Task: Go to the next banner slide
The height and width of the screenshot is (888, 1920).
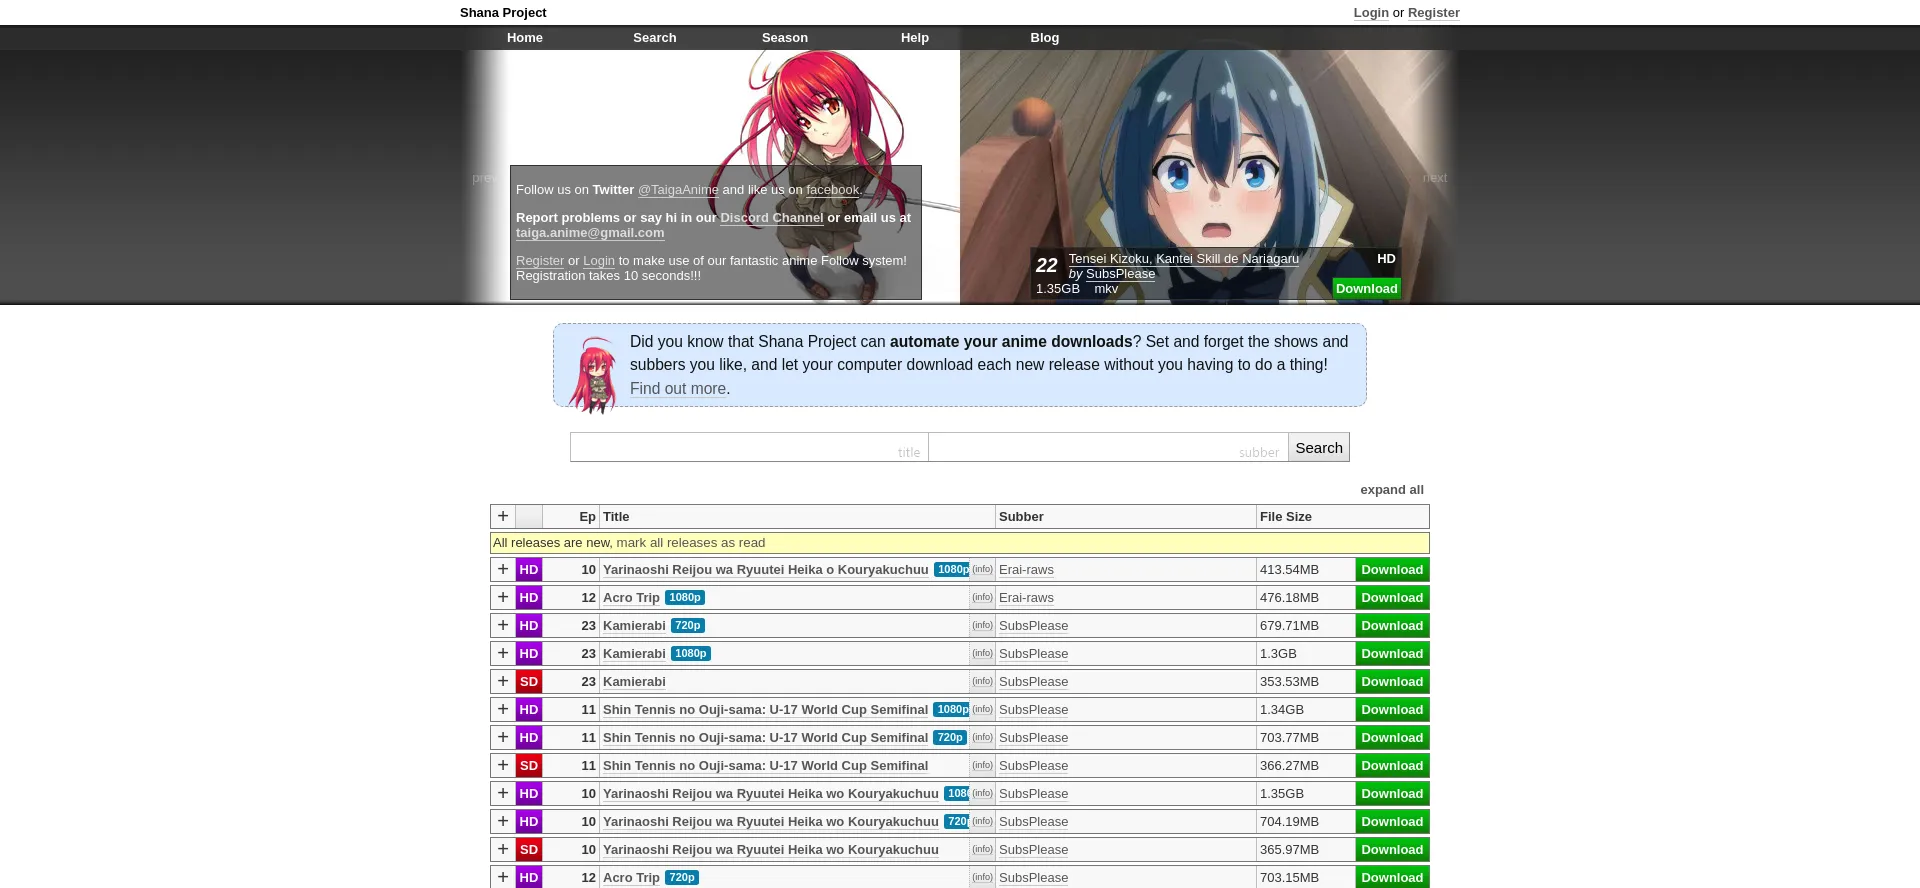Action: point(1435,177)
